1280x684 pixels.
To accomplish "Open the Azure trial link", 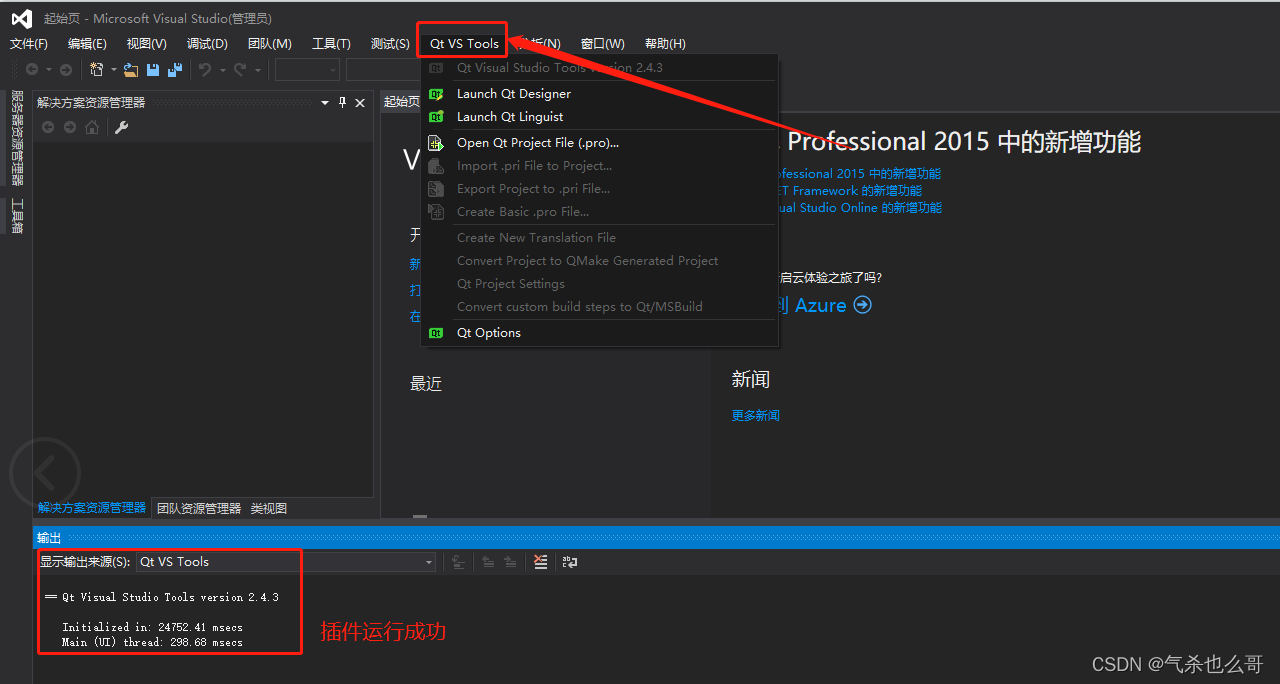I will 820,305.
